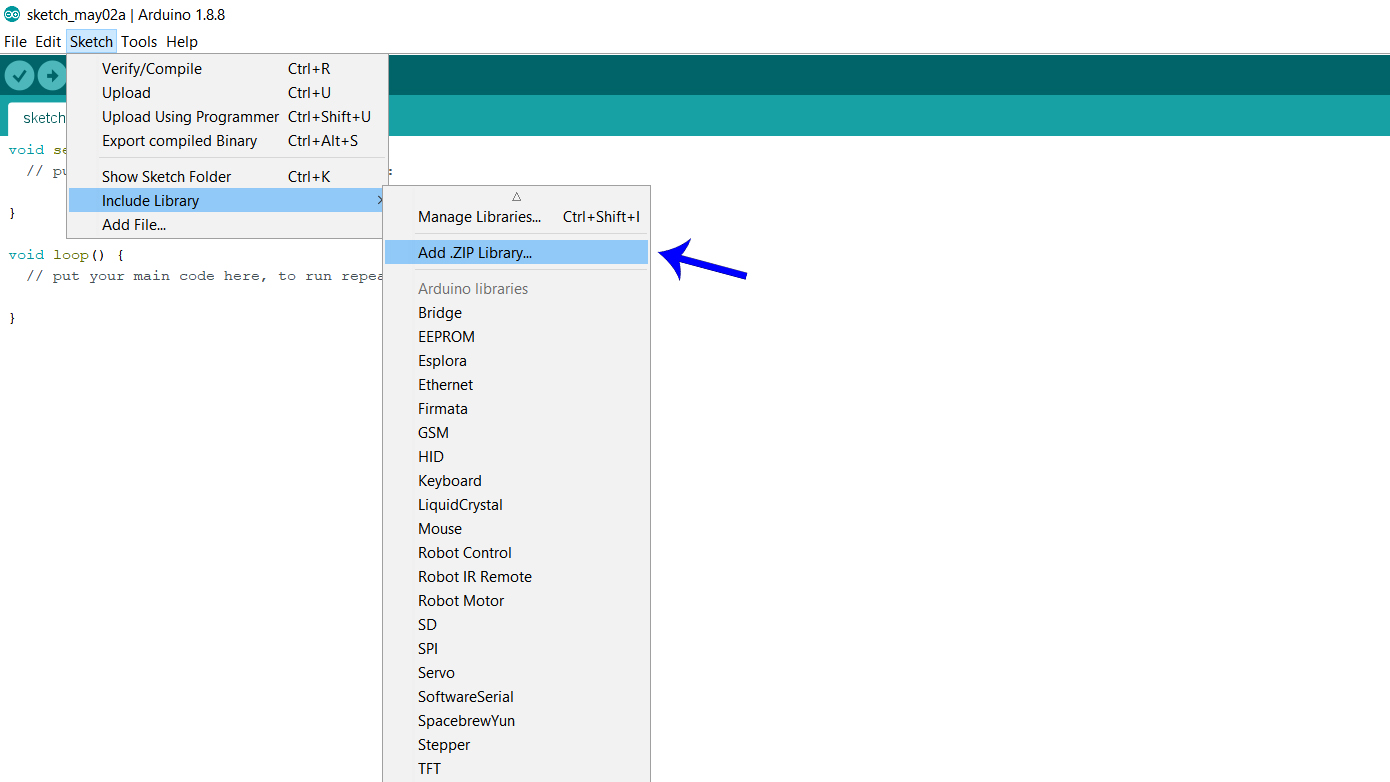Choose Export compiled Binary
The image size is (1390, 782).
[x=179, y=141]
